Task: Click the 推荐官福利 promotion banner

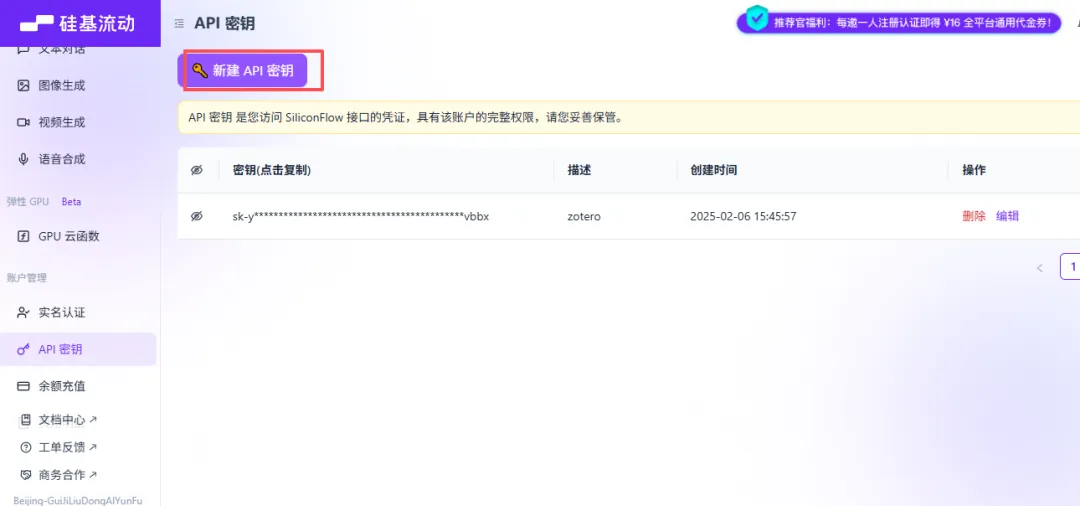Action: [899, 22]
